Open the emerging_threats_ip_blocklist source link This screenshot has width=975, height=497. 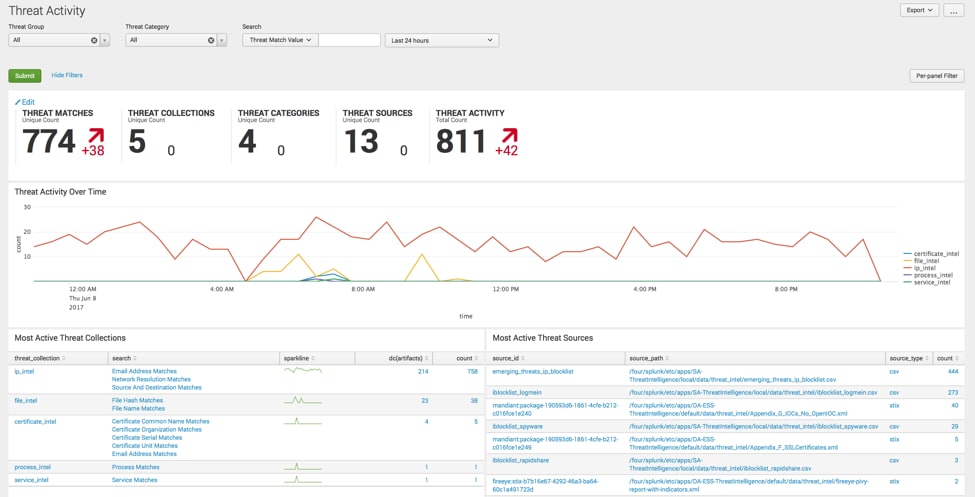click(x=533, y=371)
